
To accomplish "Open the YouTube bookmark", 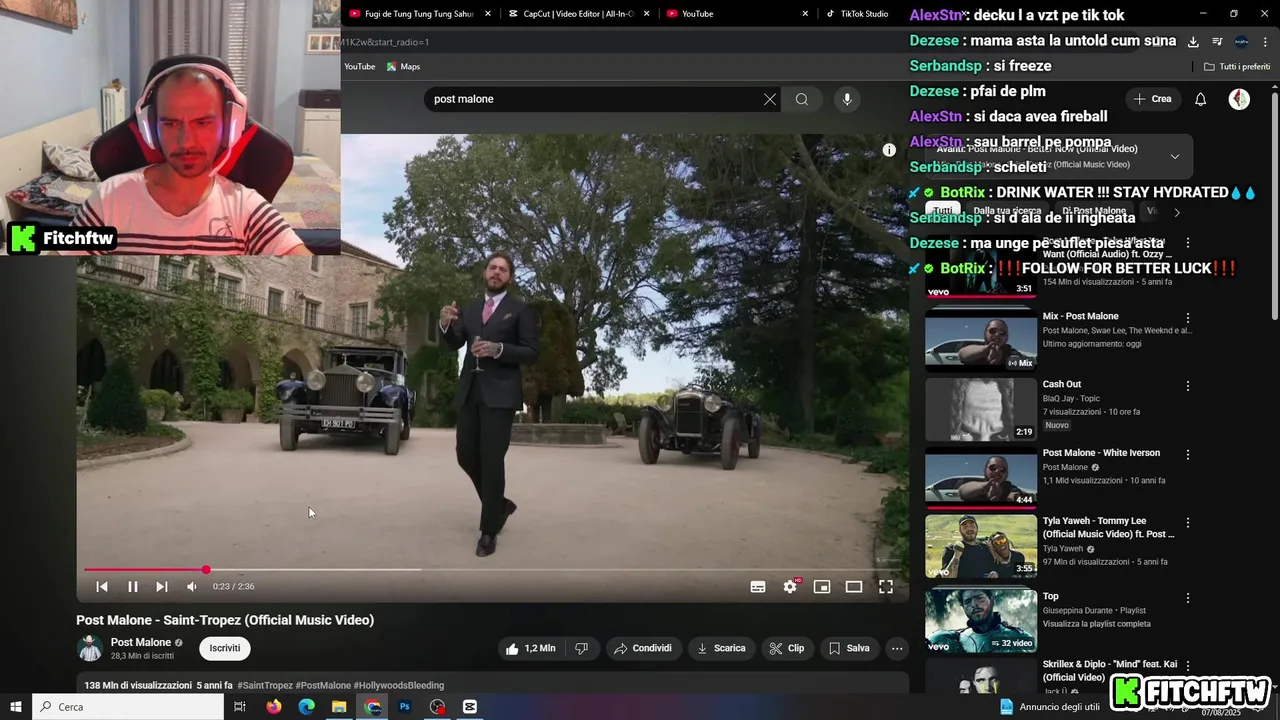I will (360, 66).
